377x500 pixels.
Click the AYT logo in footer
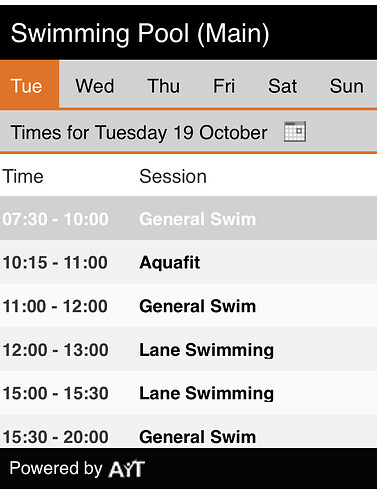click(x=127, y=469)
